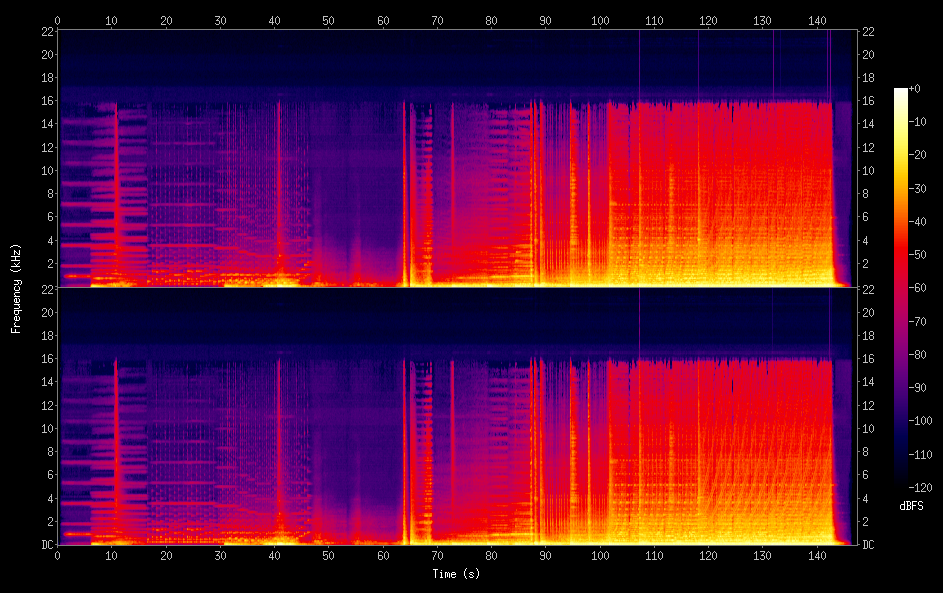
Task: Click the red middle section of the color bar
Action: tap(900, 270)
